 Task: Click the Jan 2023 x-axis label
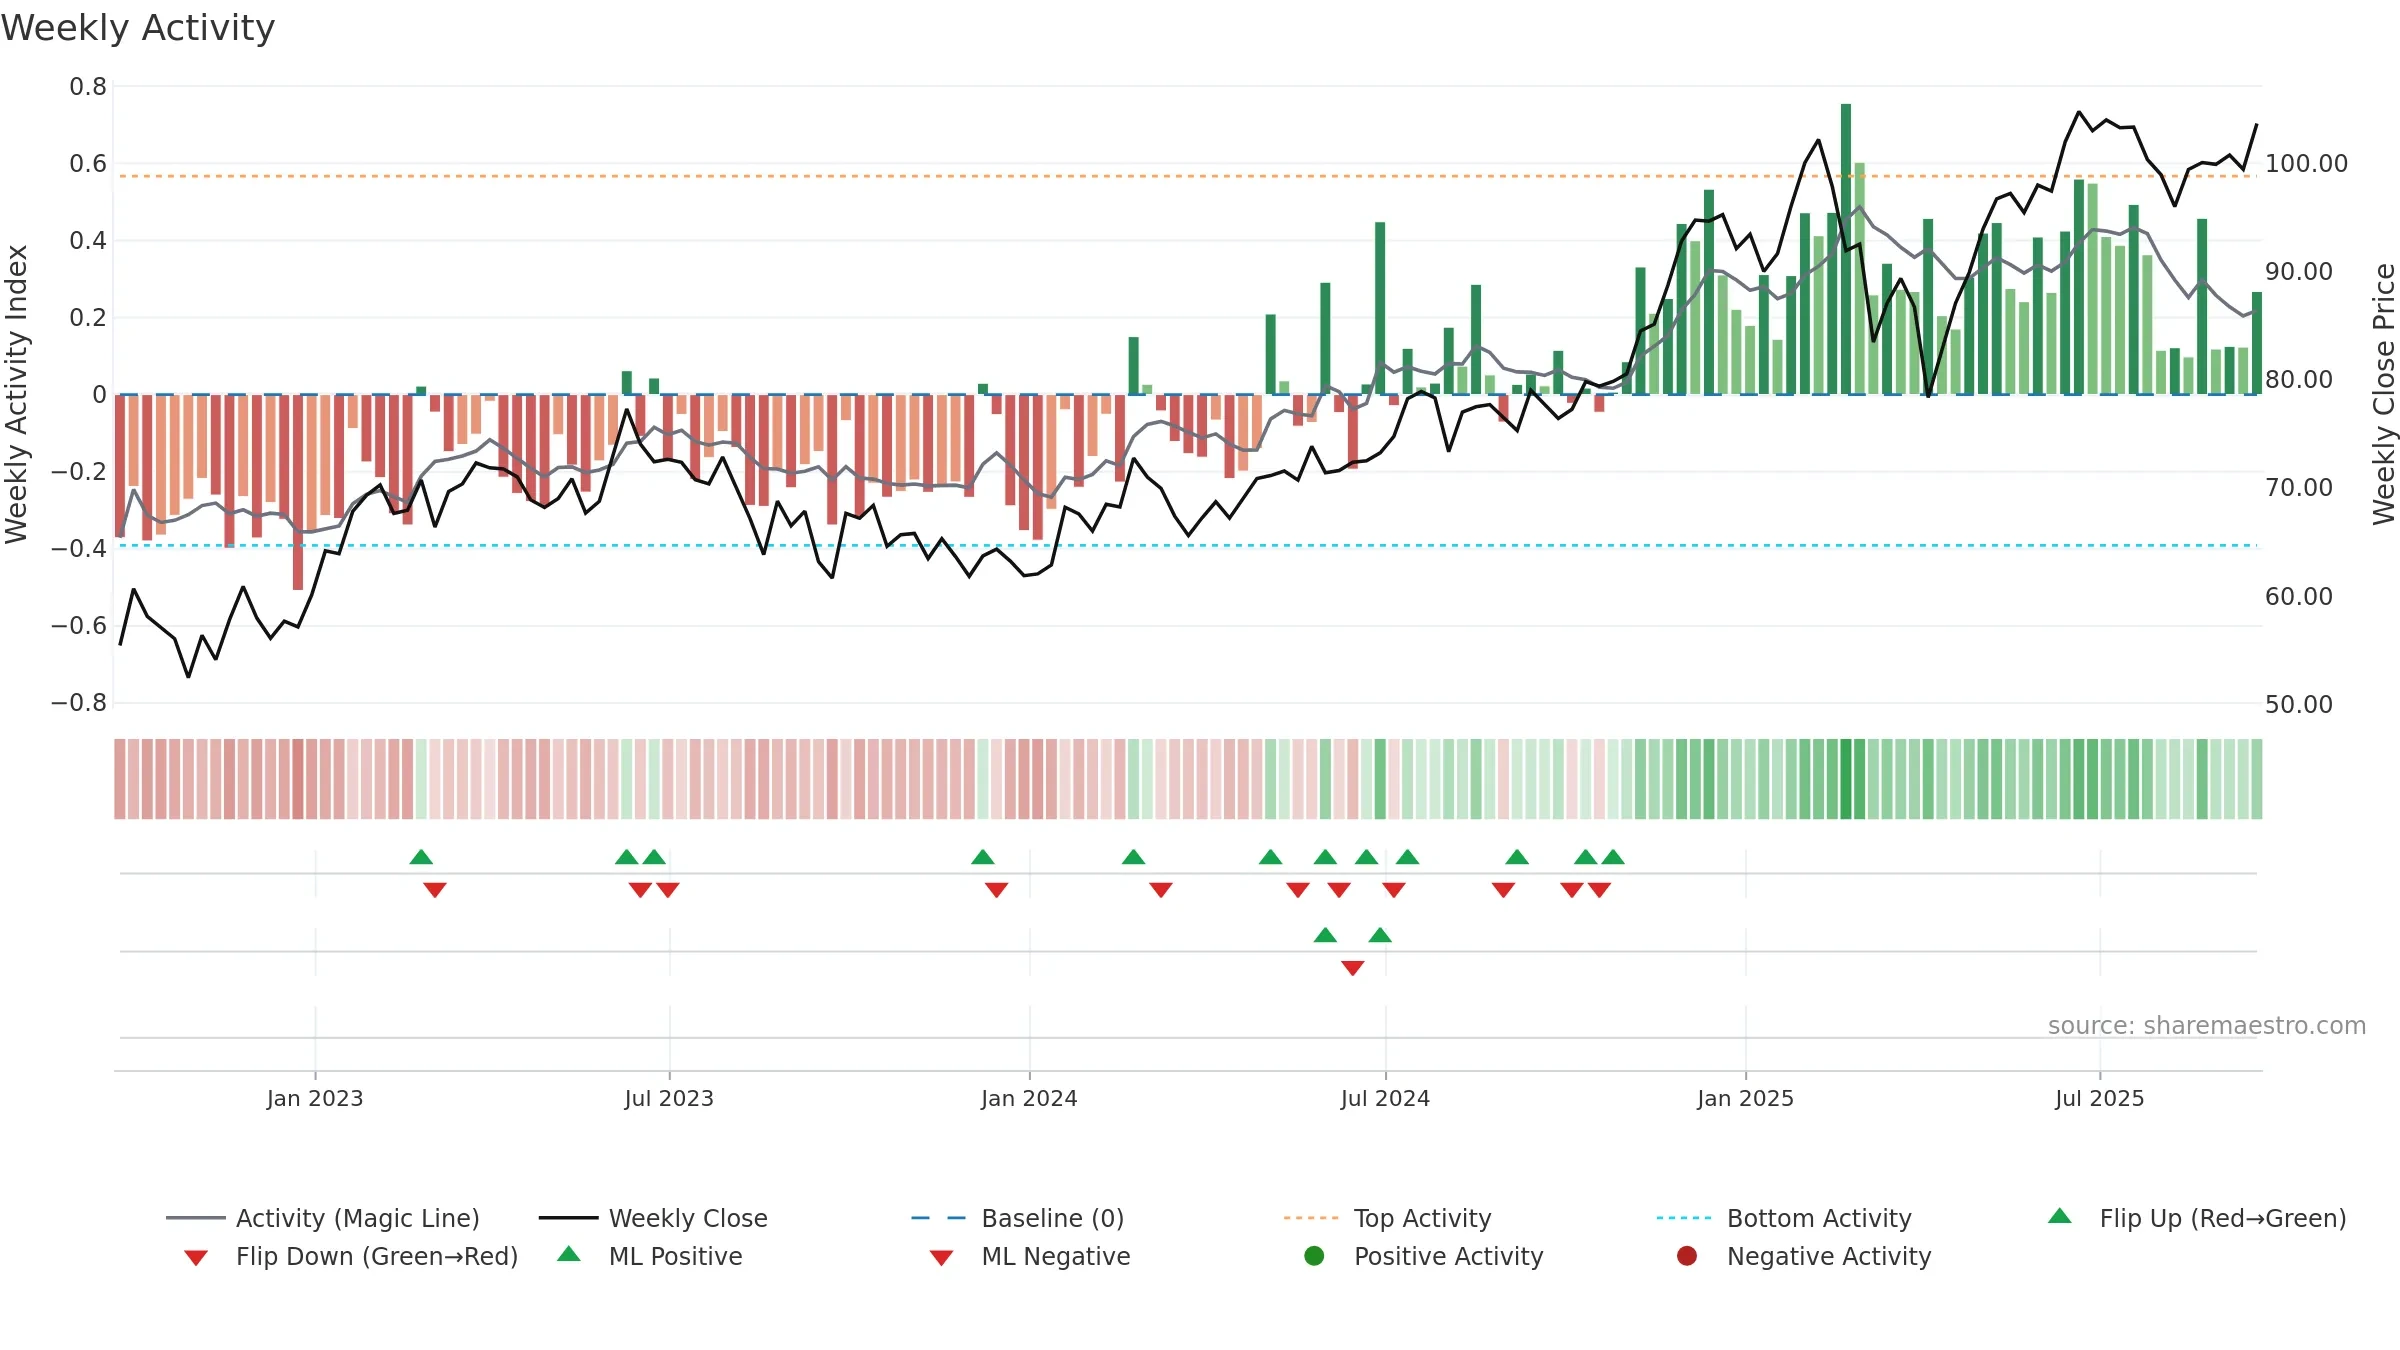click(x=315, y=1098)
